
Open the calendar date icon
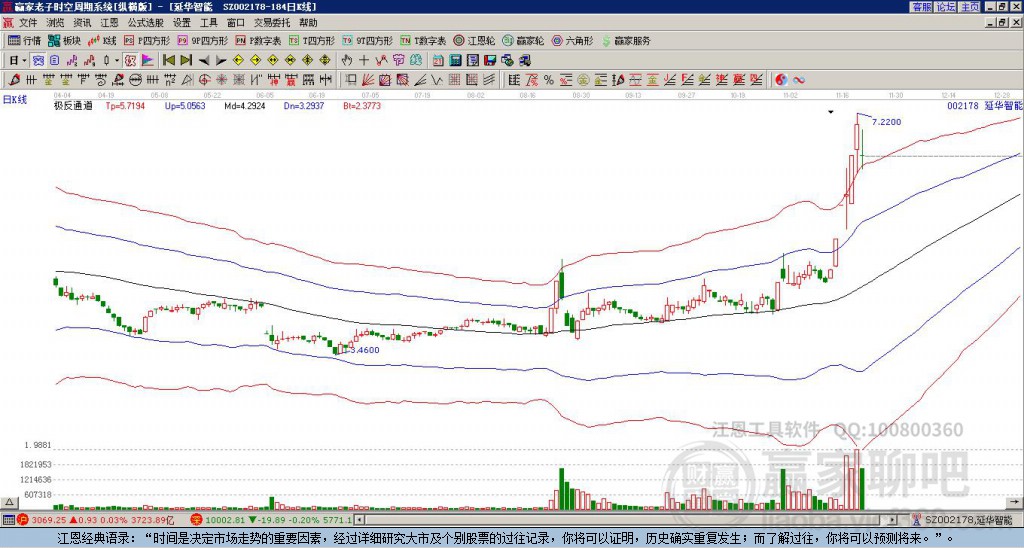pos(438,60)
